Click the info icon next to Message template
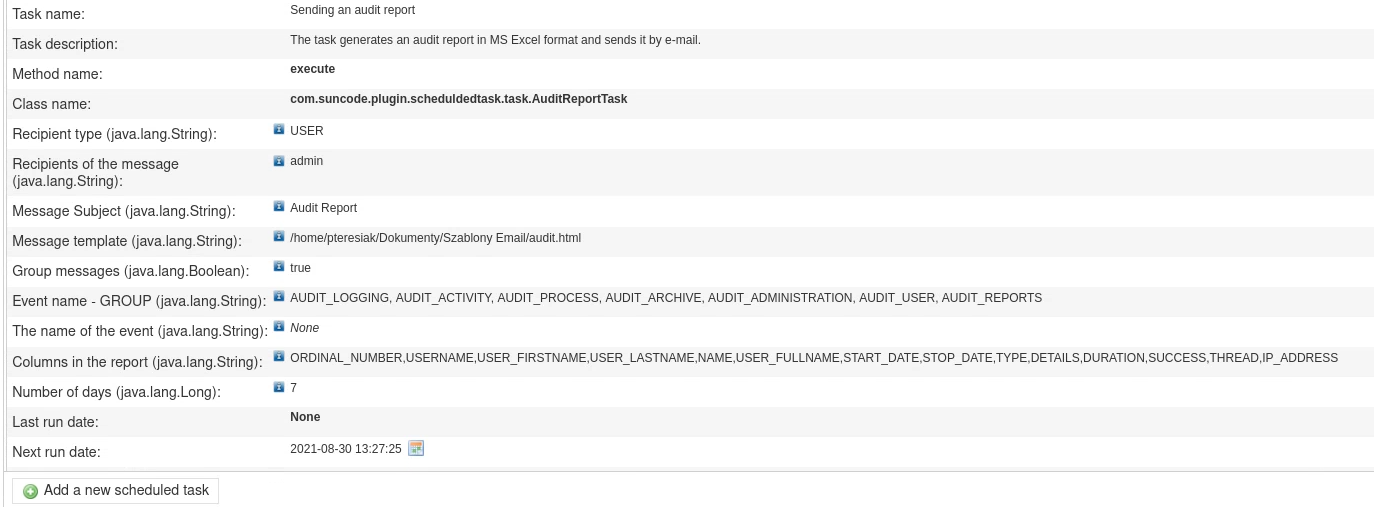The image size is (1374, 507). [x=279, y=237]
